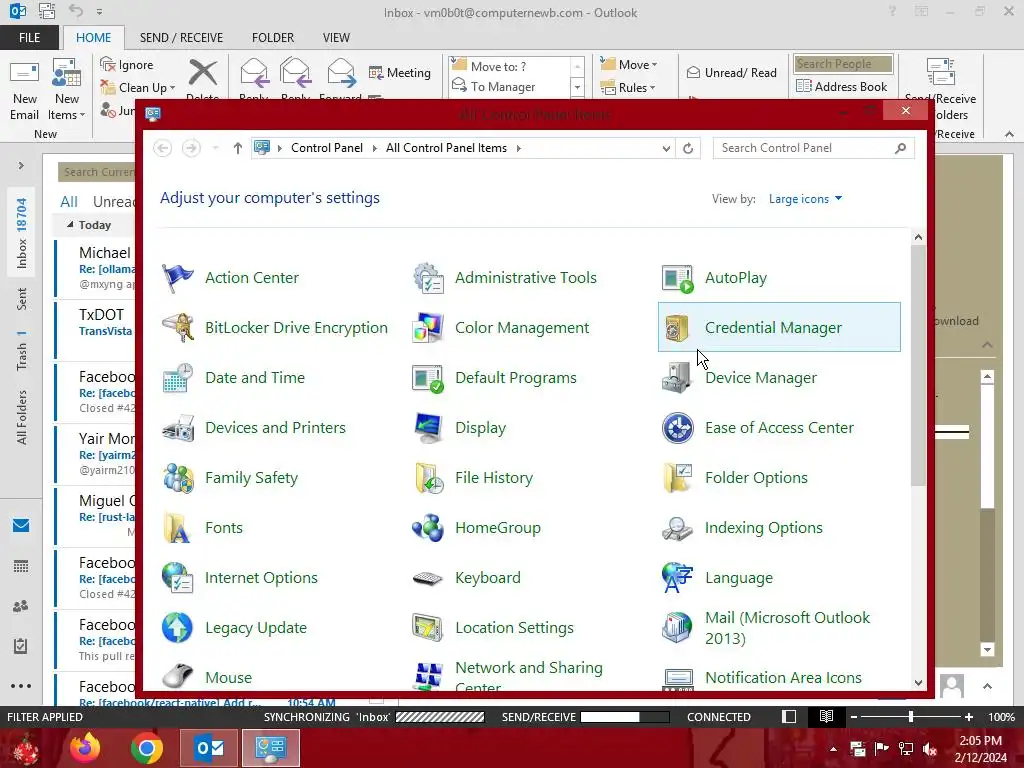Open Legacy Update icon

(178, 628)
